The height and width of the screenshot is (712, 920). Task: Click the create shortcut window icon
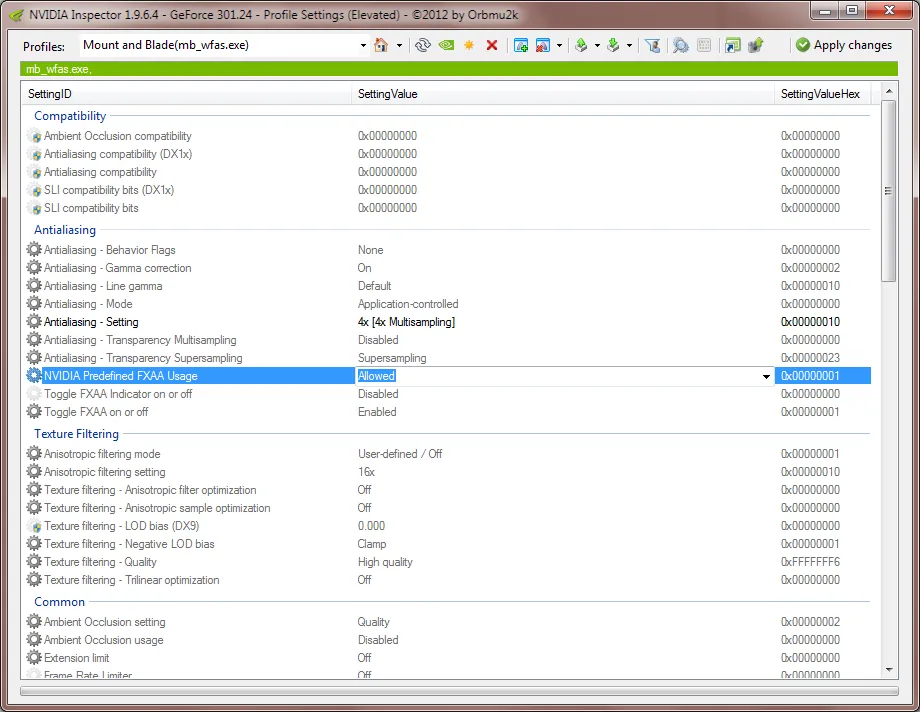[733, 45]
